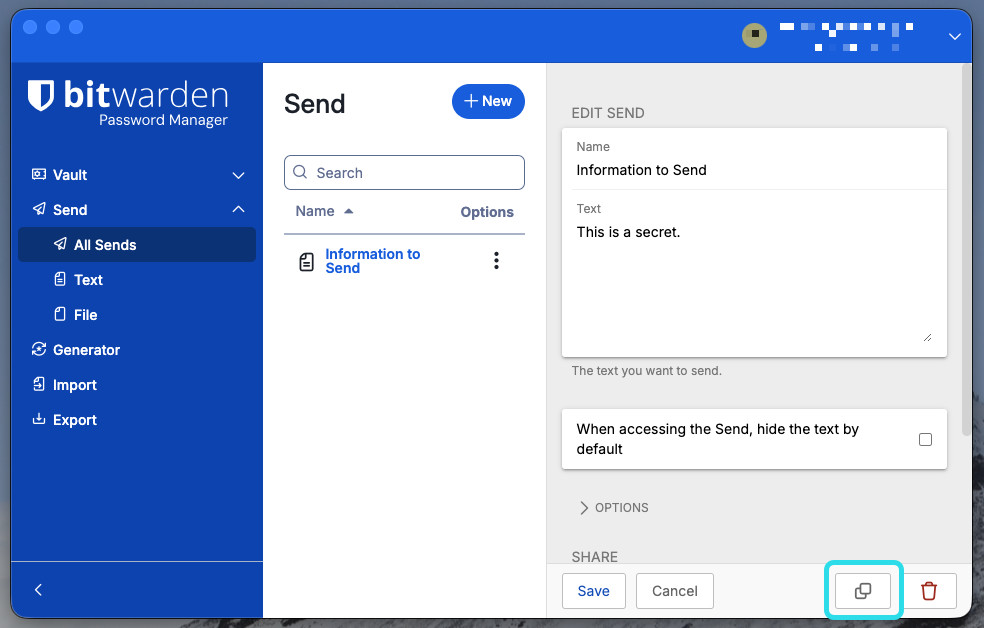984x628 pixels.
Task: Open the dropdown chevron in the top-right bar
Action: (x=954, y=36)
